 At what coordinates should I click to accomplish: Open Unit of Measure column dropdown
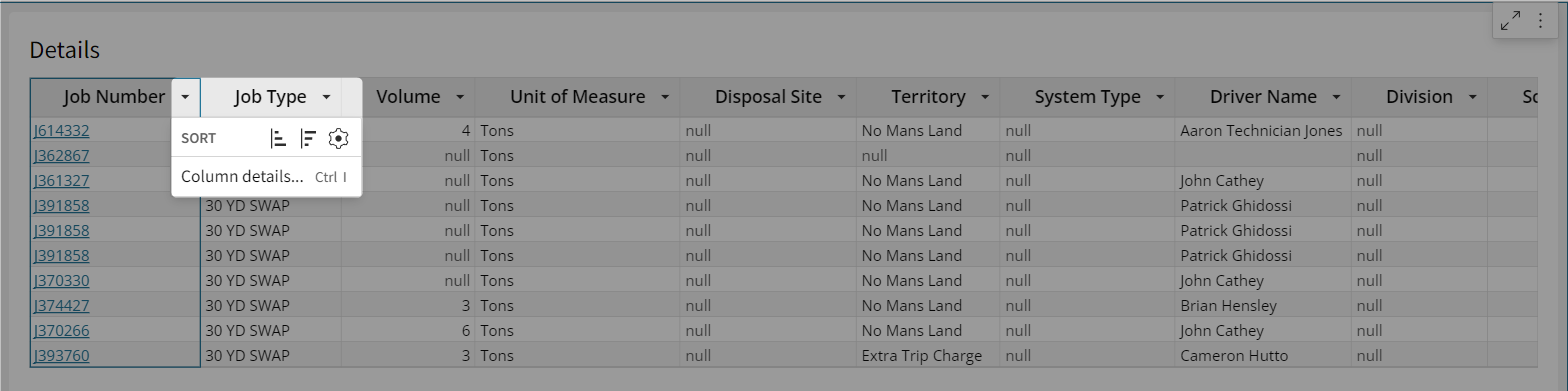point(665,97)
